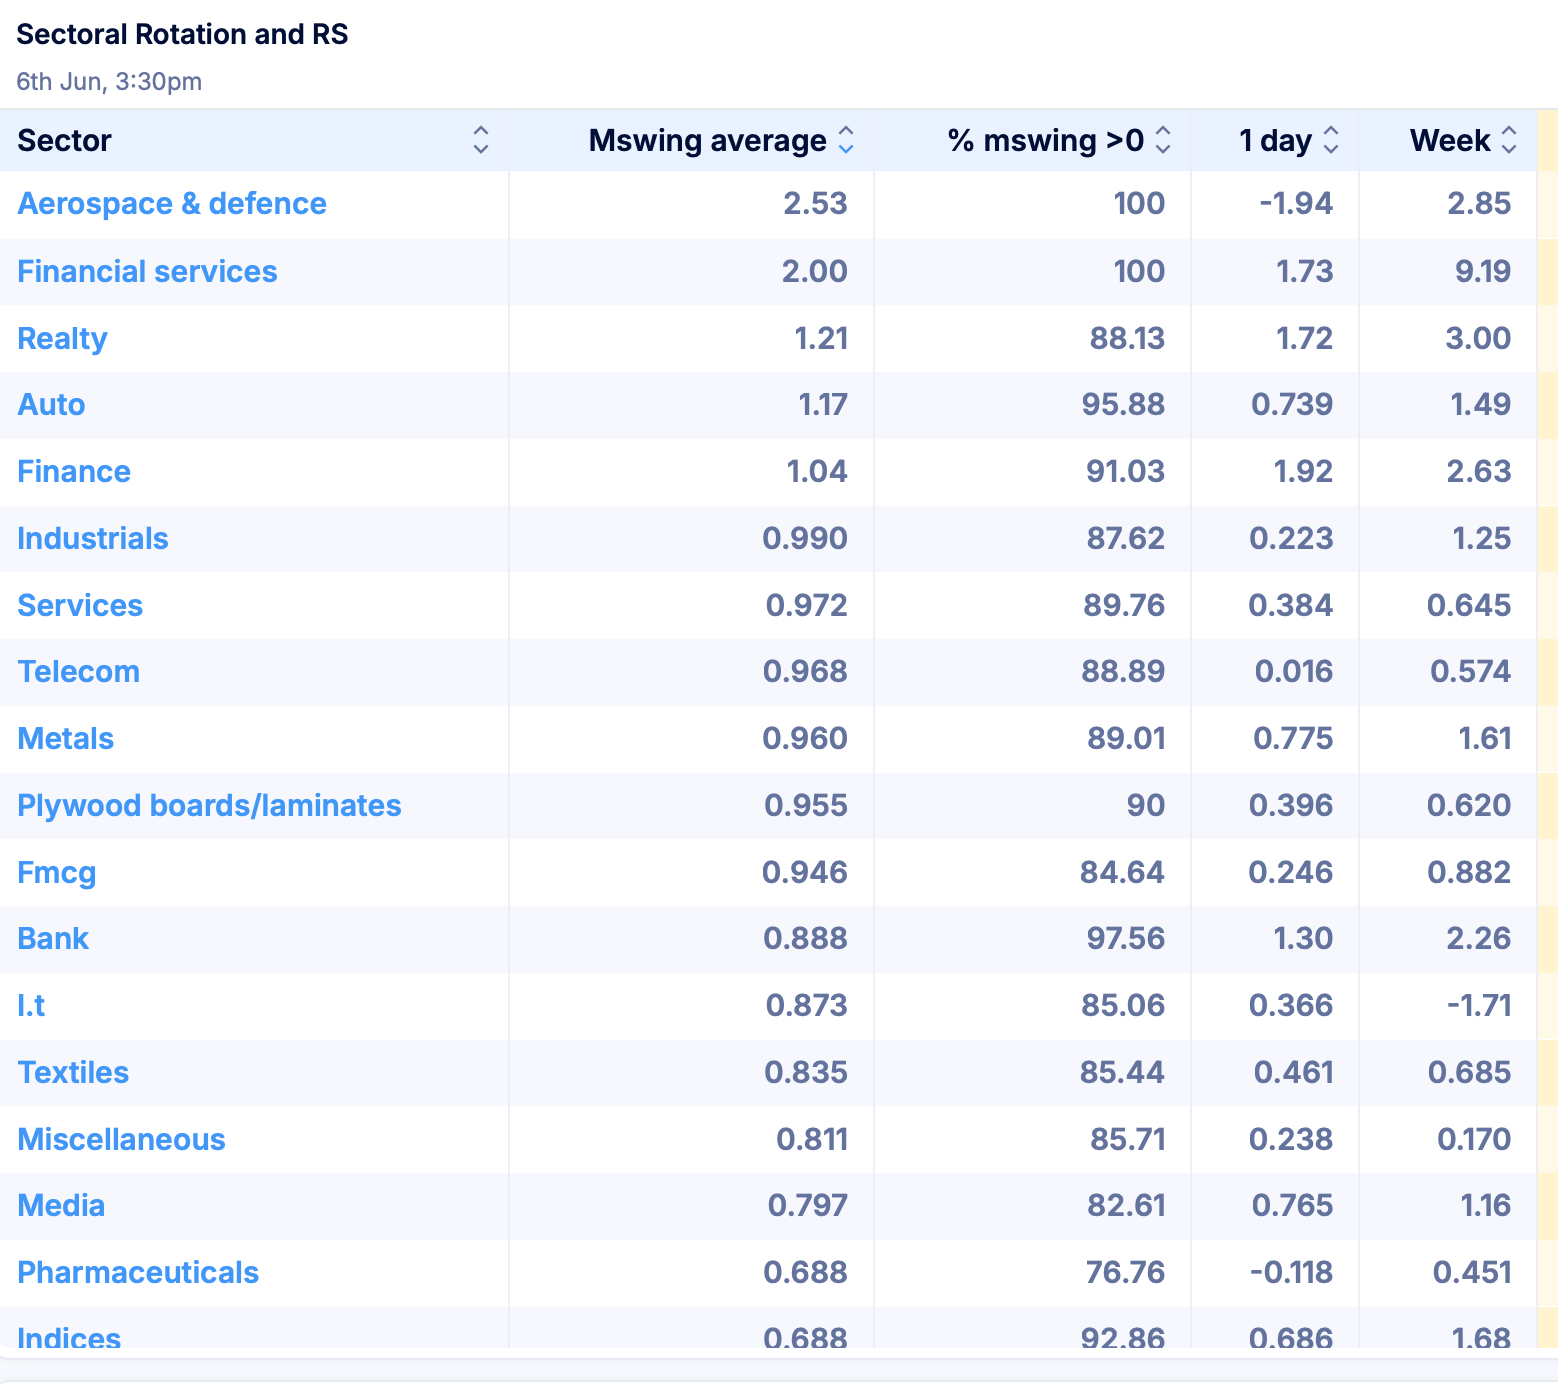Viewport: 1558px width, 1394px height.
Task: Sort by Mswing average arrows
Action: pos(846,140)
